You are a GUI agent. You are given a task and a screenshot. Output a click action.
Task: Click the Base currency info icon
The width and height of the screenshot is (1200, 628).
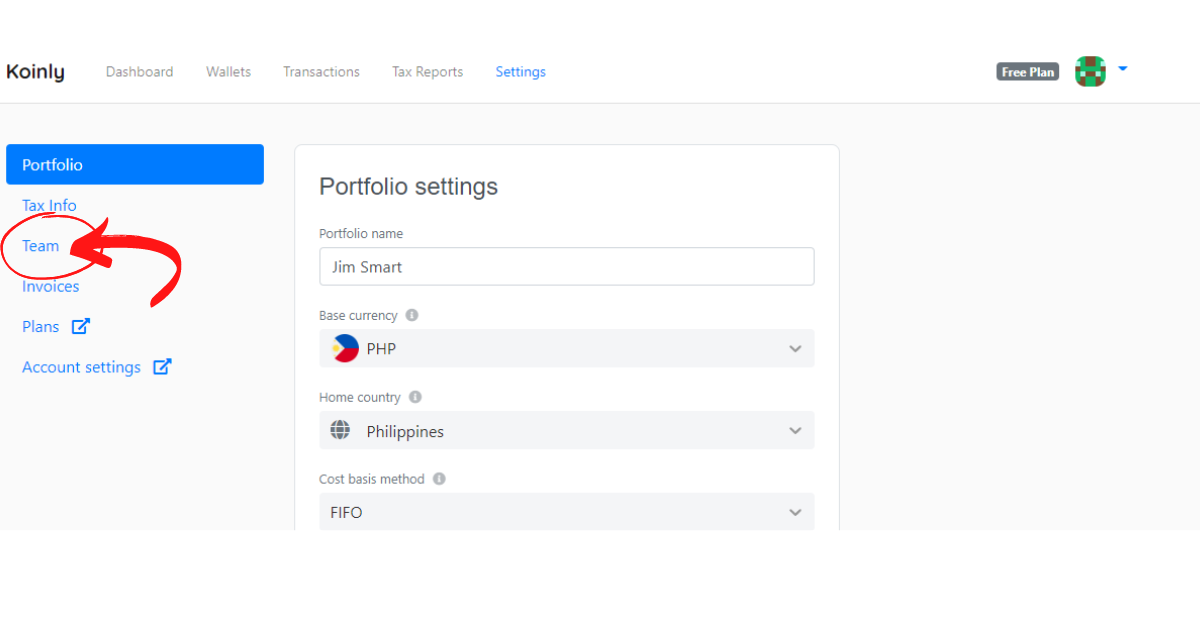(x=412, y=315)
